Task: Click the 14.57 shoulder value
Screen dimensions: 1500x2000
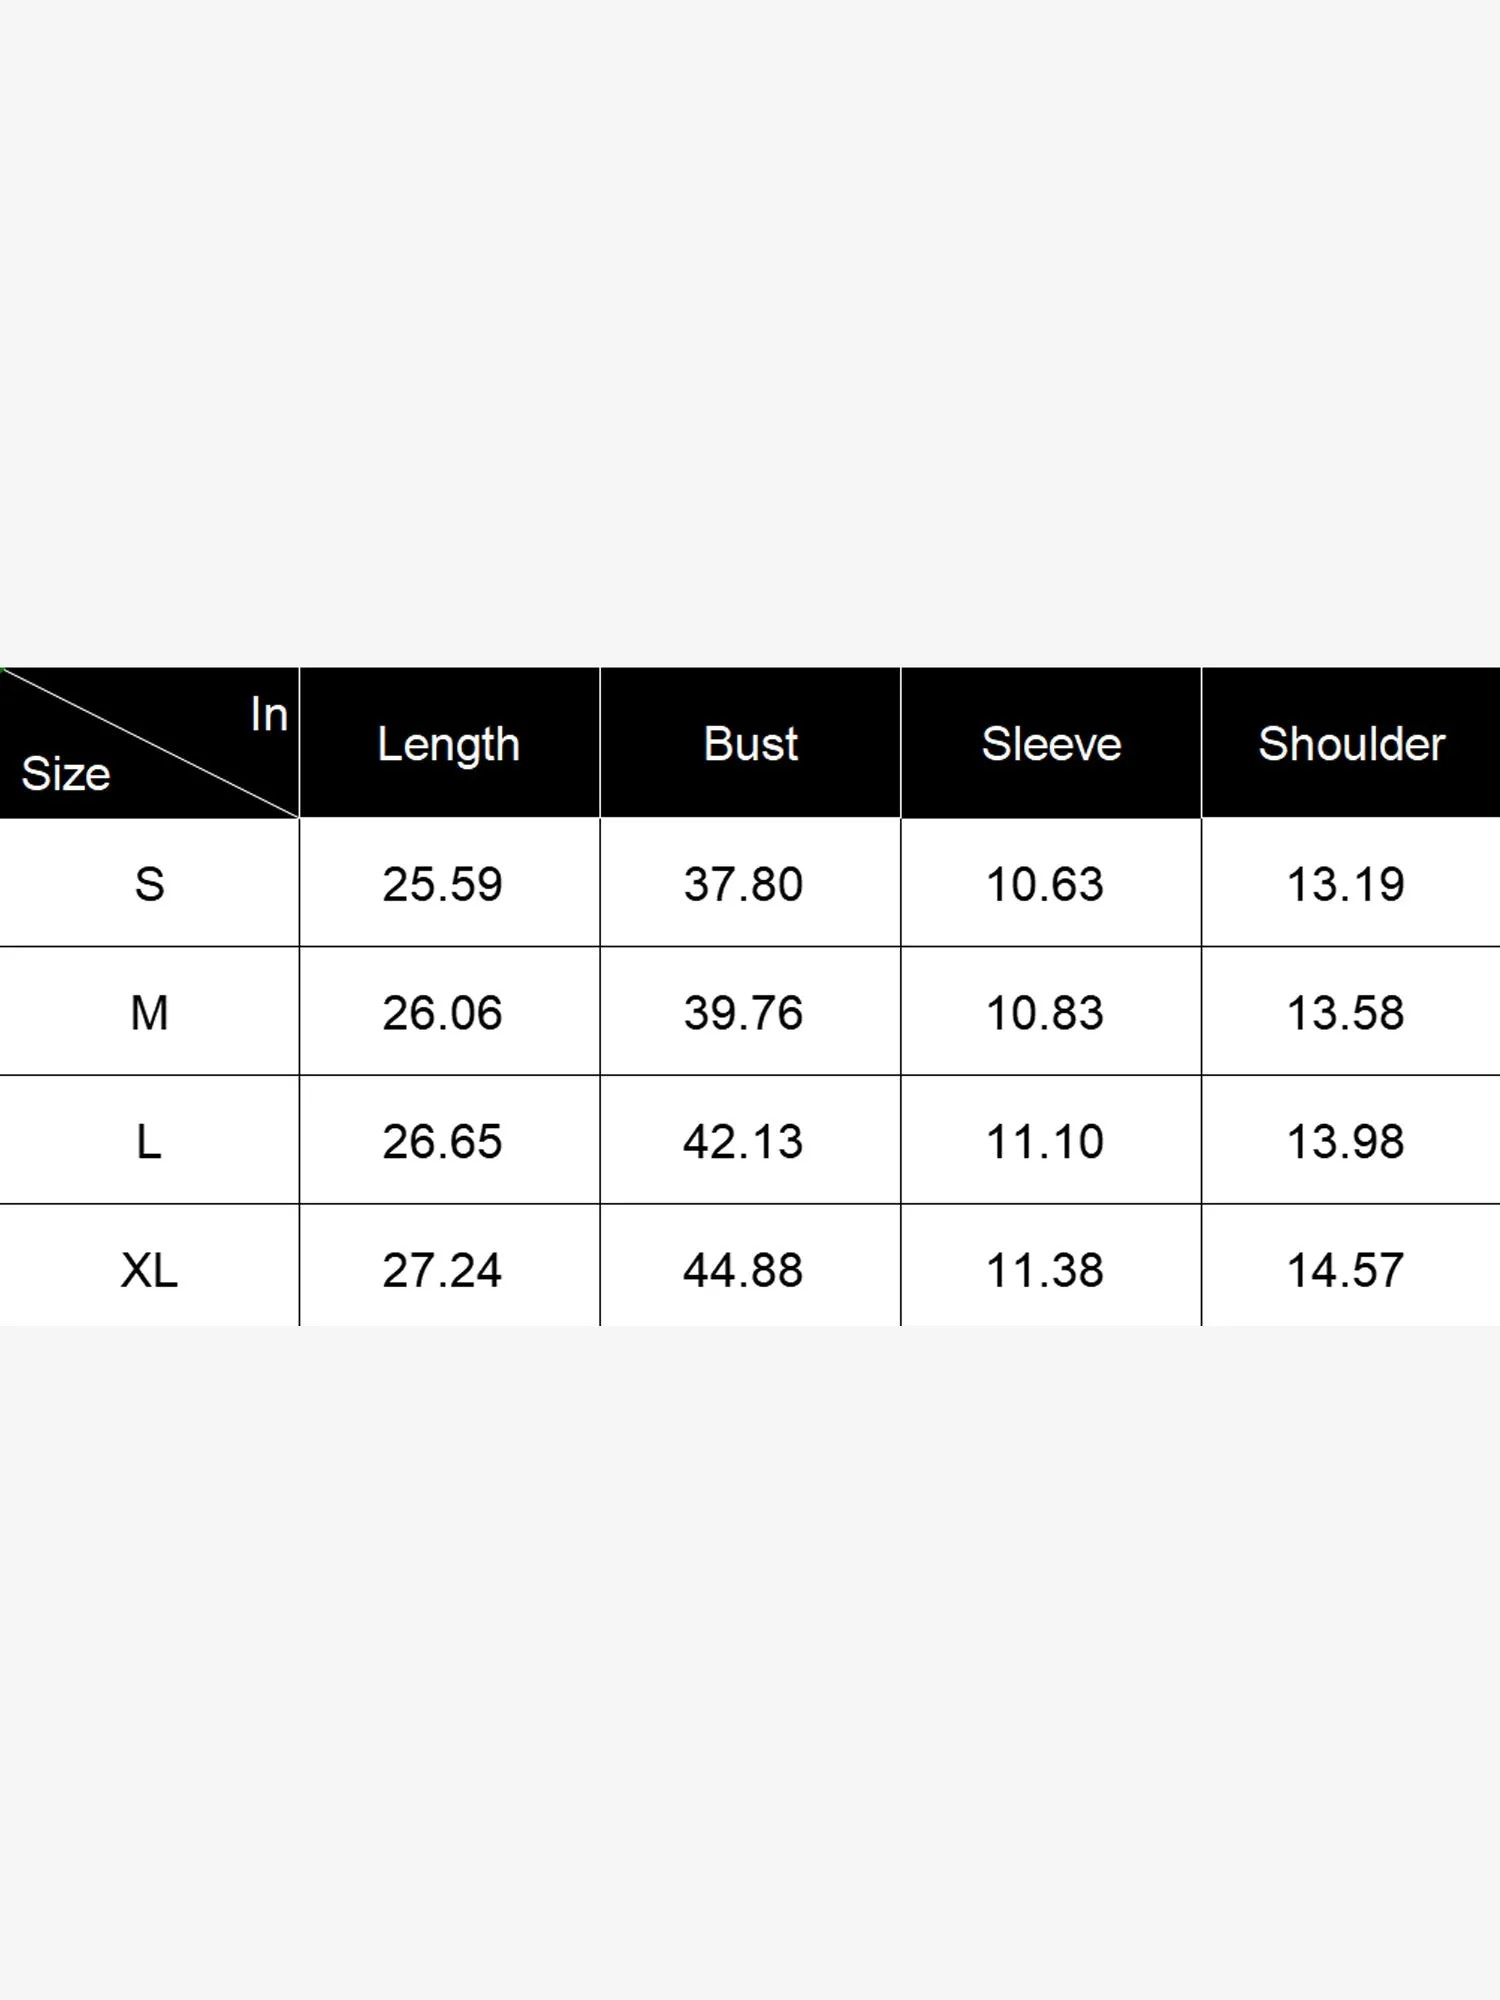Action: [x=1345, y=1270]
